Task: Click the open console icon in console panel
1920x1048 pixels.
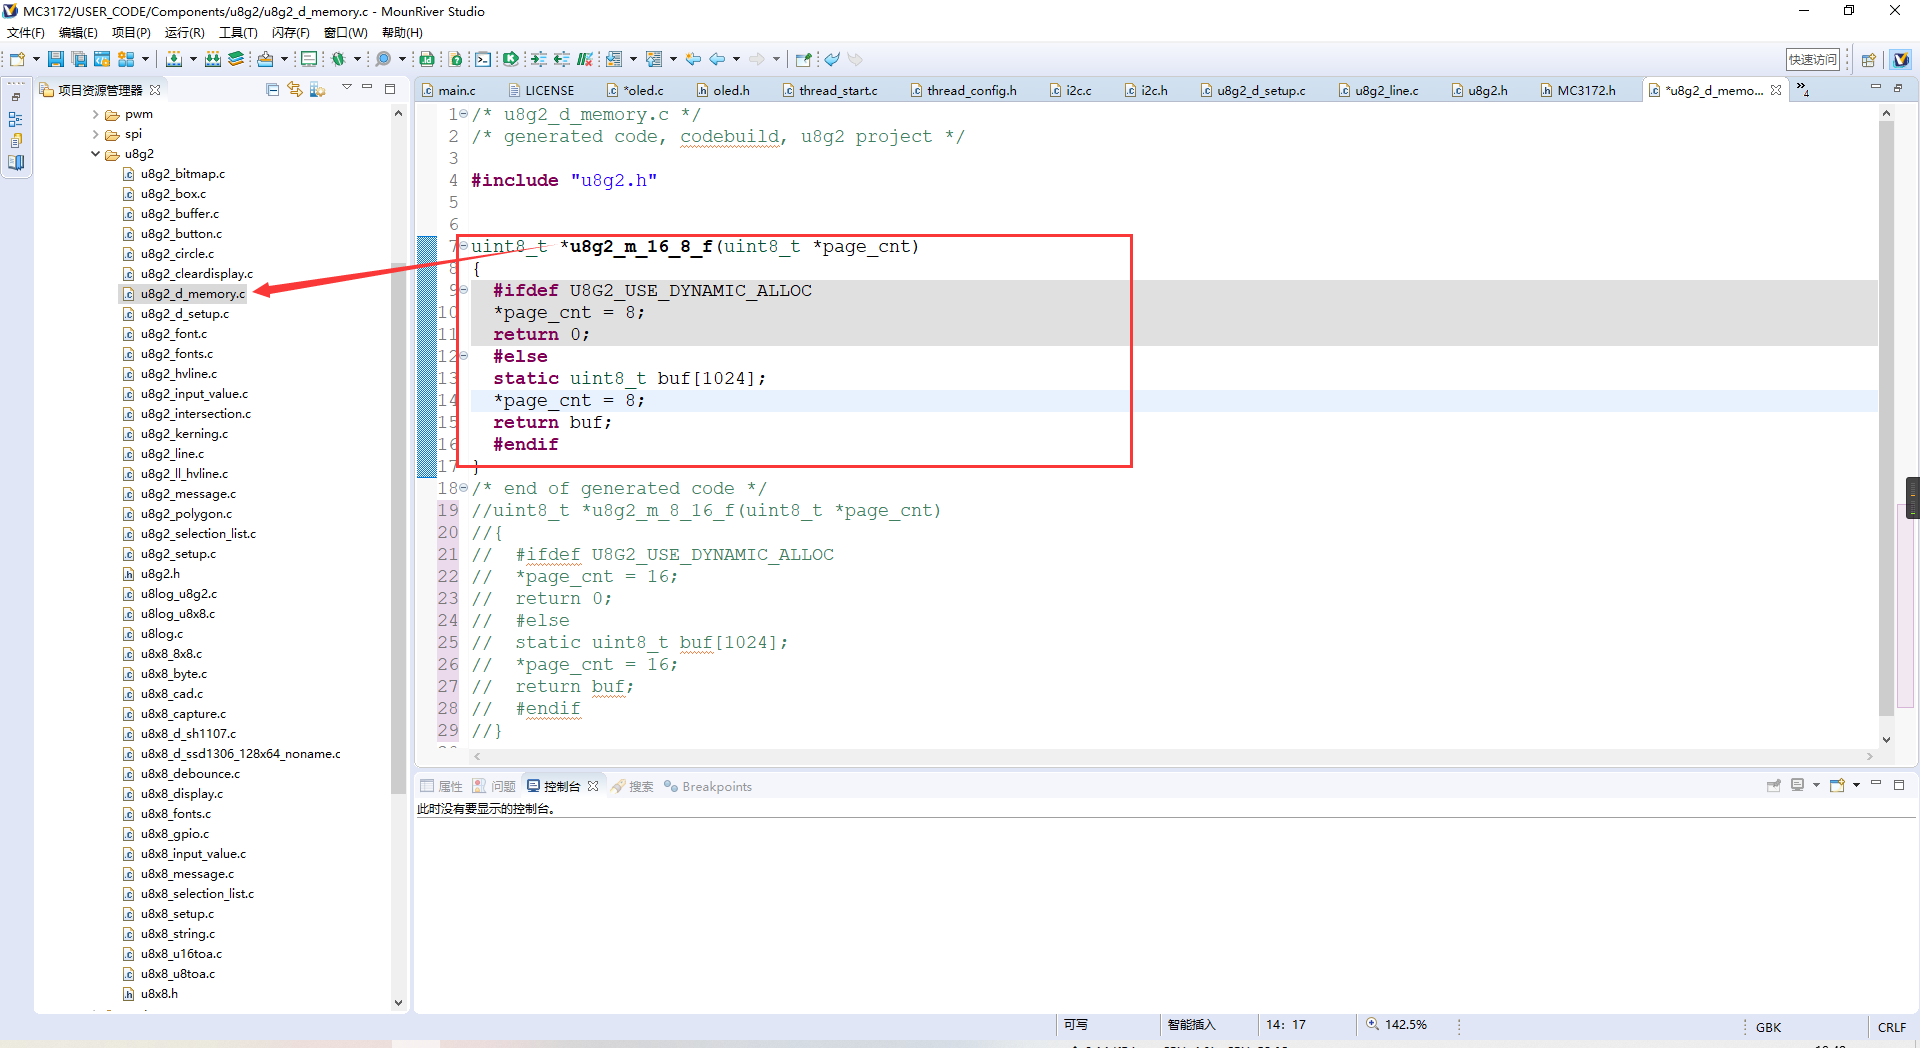Action: 1837,785
